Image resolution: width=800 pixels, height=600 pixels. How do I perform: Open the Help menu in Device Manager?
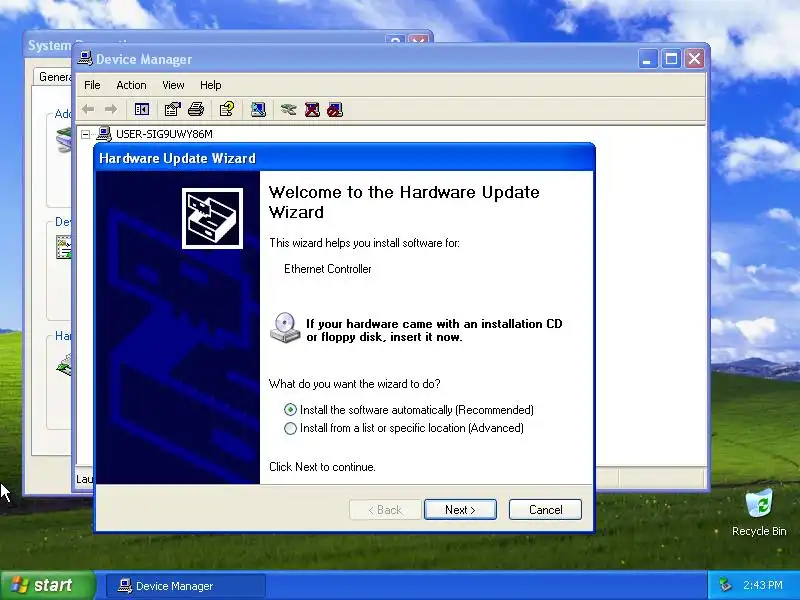(210, 85)
